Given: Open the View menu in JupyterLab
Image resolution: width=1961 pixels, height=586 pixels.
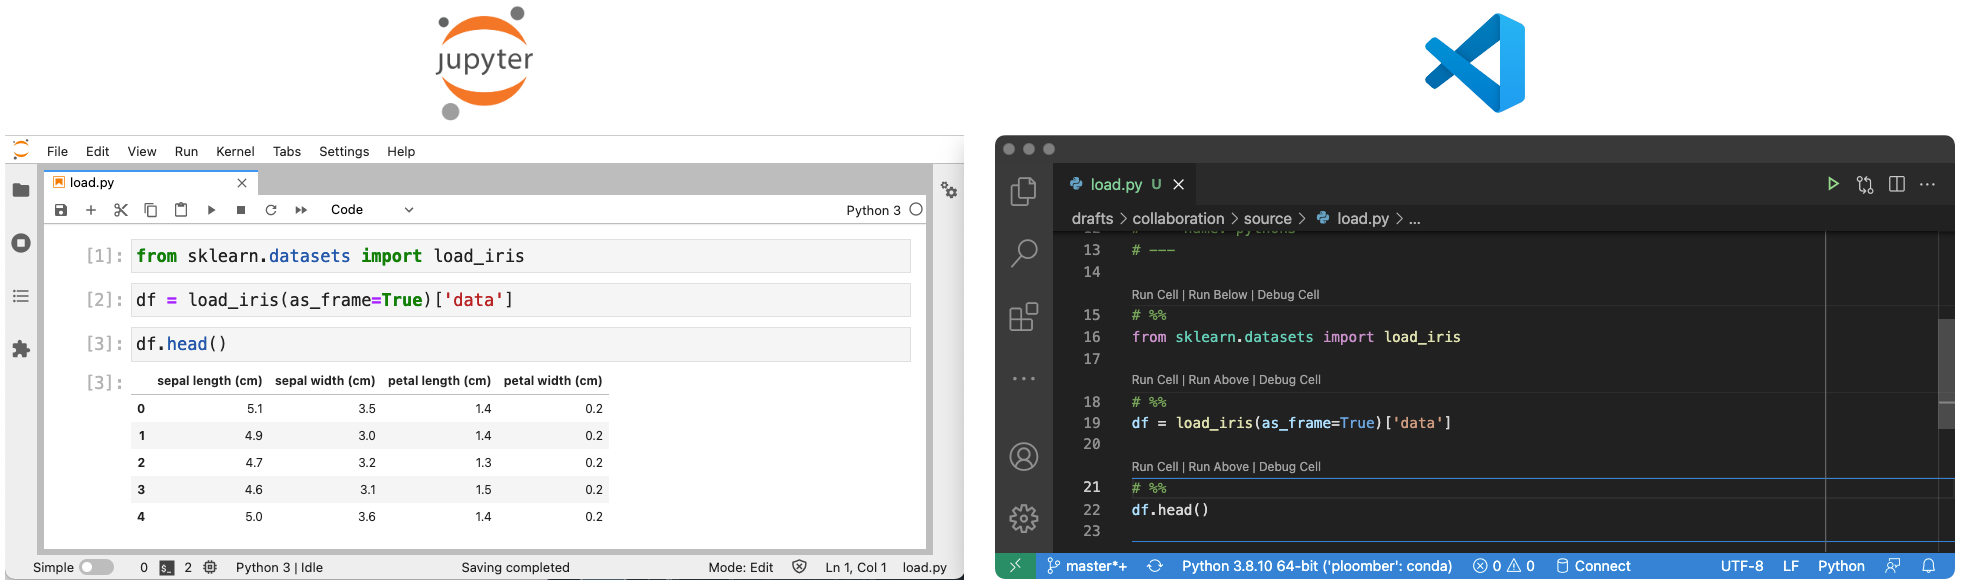Looking at the screenshot, I should (142, 151).
